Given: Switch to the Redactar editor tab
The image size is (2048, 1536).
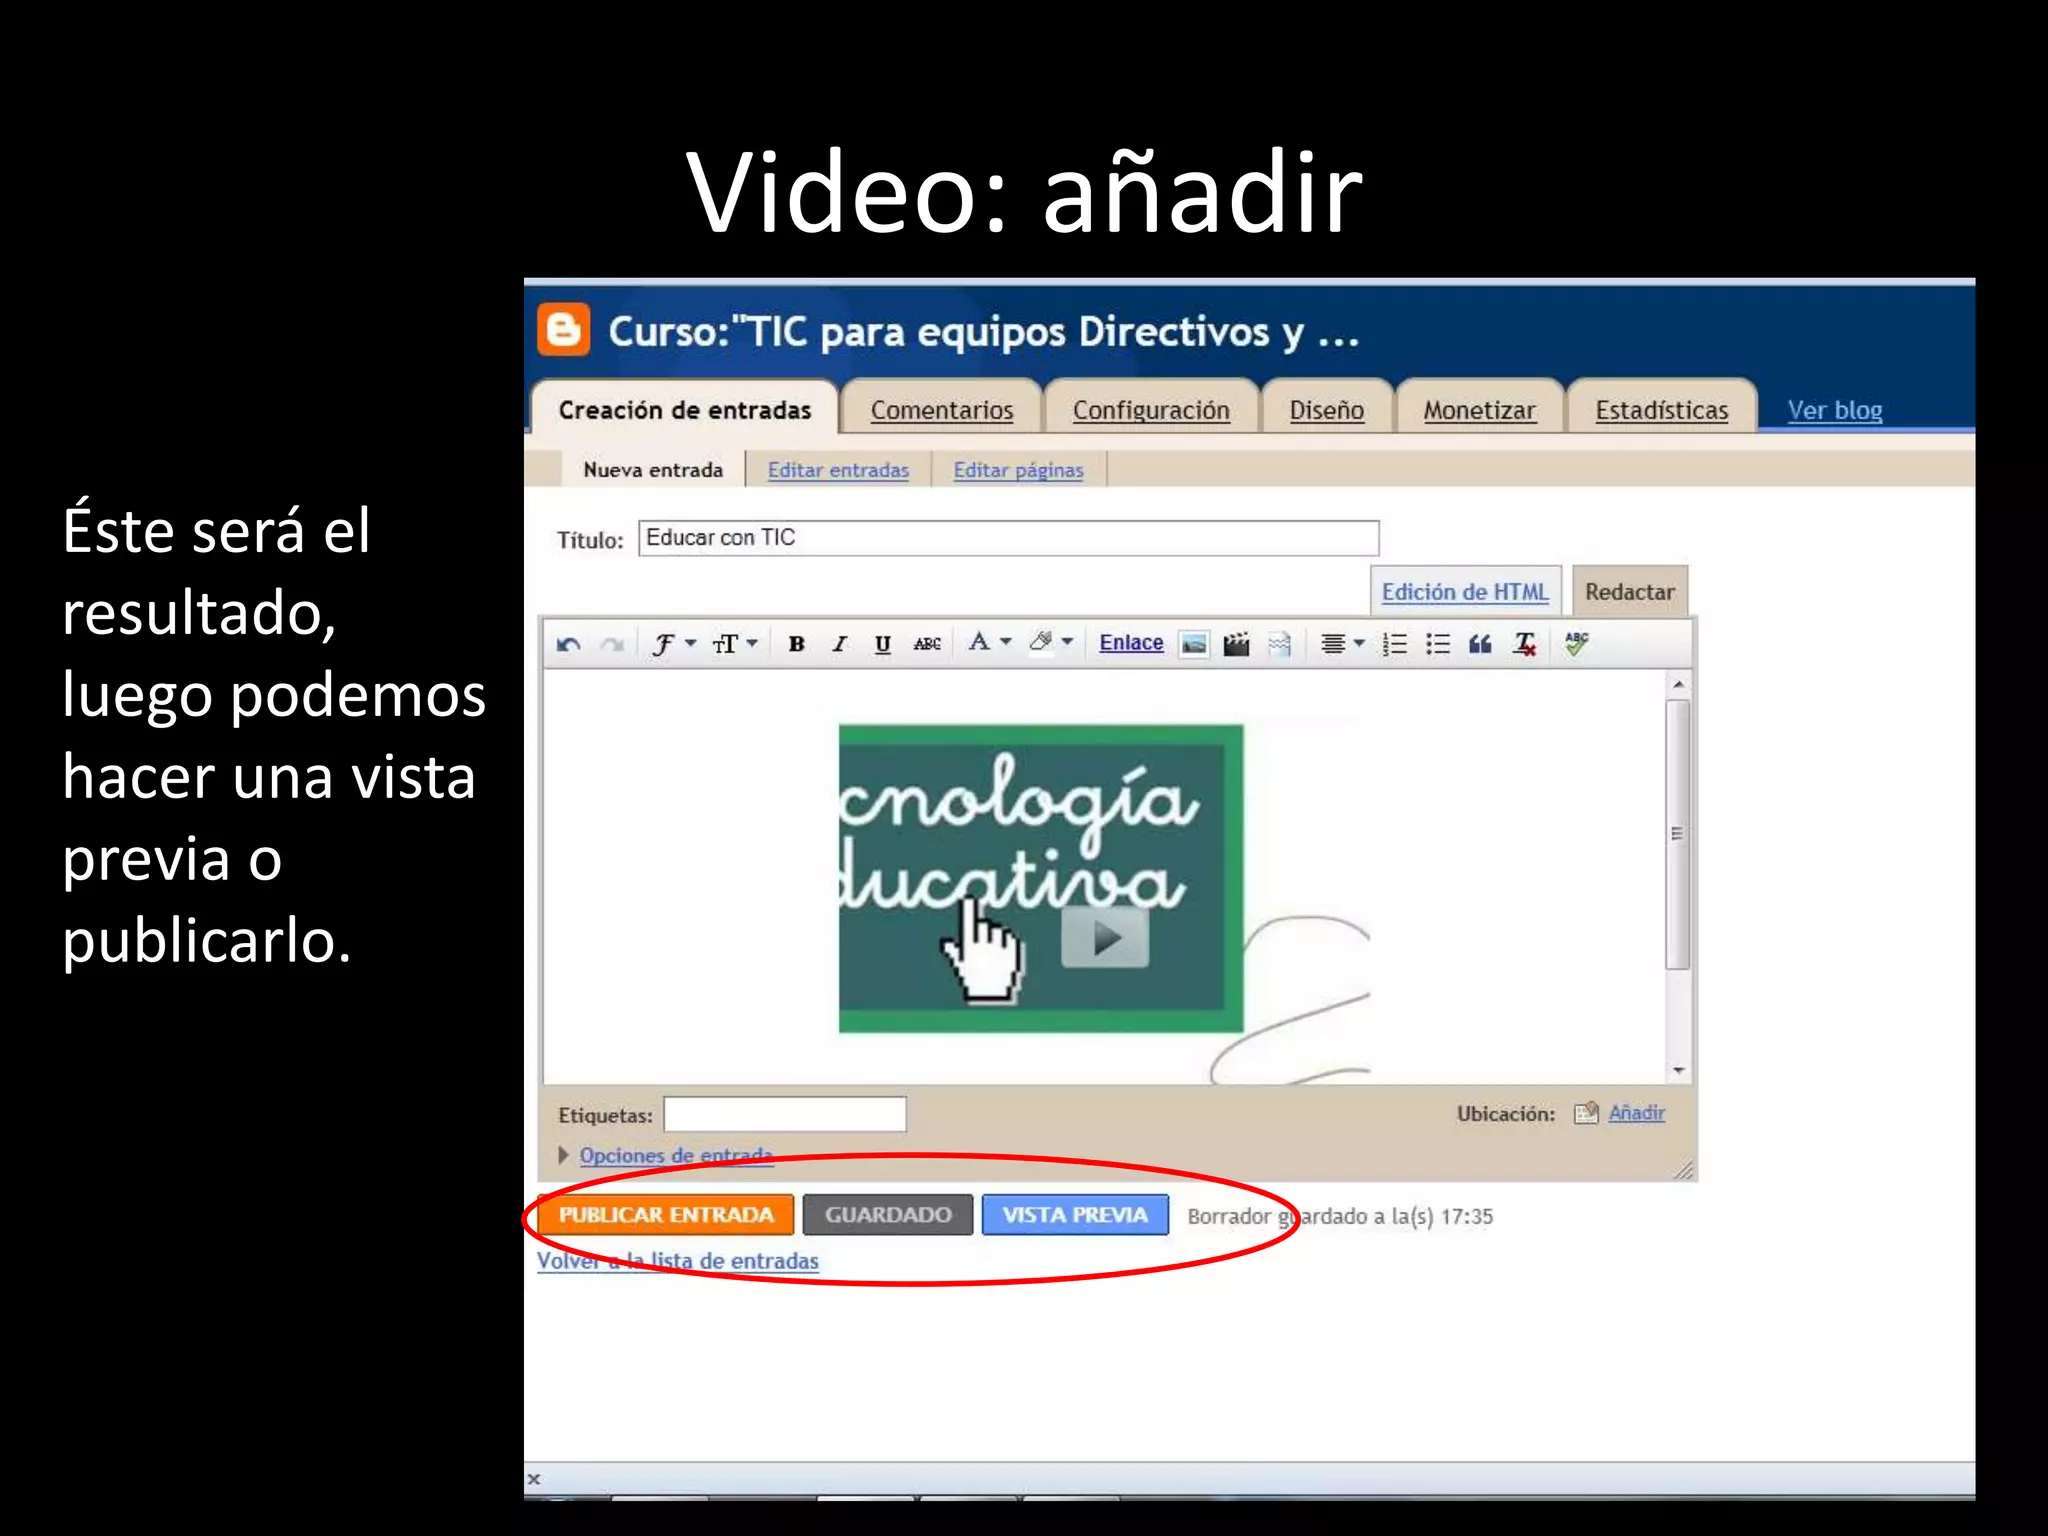Looking at the screenshot, I should coord(1629,591).
